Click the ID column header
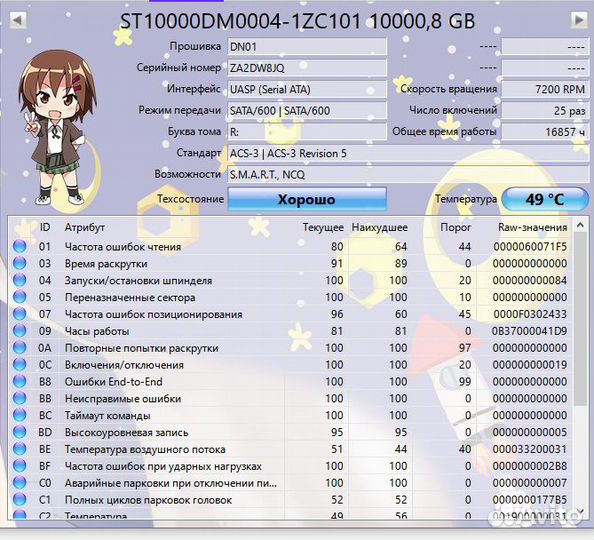This screenshot has height=540, width=594. tap(45, 227)
